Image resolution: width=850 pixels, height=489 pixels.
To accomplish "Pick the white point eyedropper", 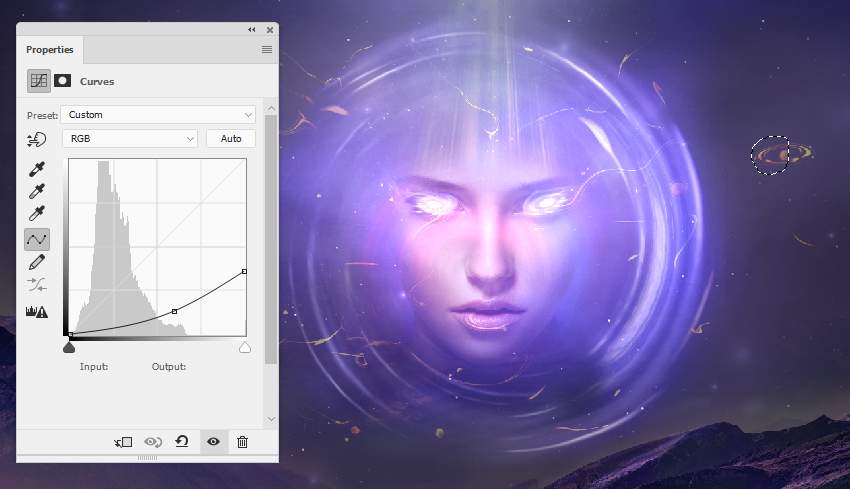I will tap(36, 214).
